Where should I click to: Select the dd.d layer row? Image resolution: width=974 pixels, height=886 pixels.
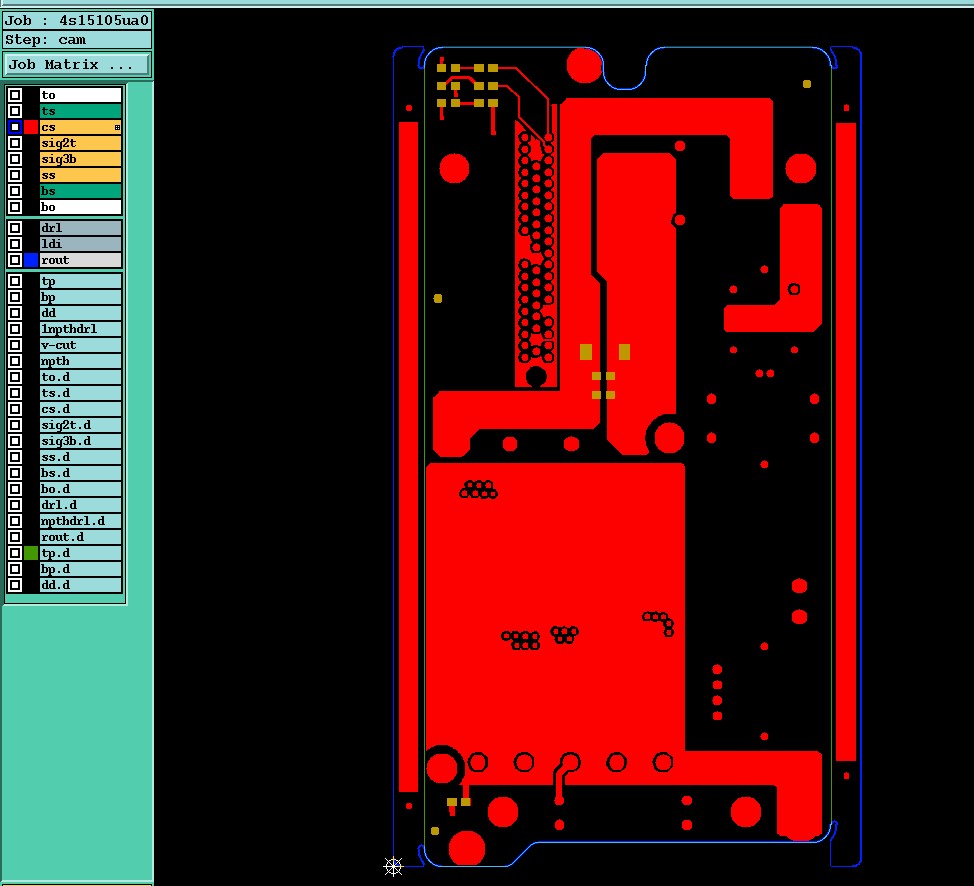81,585
